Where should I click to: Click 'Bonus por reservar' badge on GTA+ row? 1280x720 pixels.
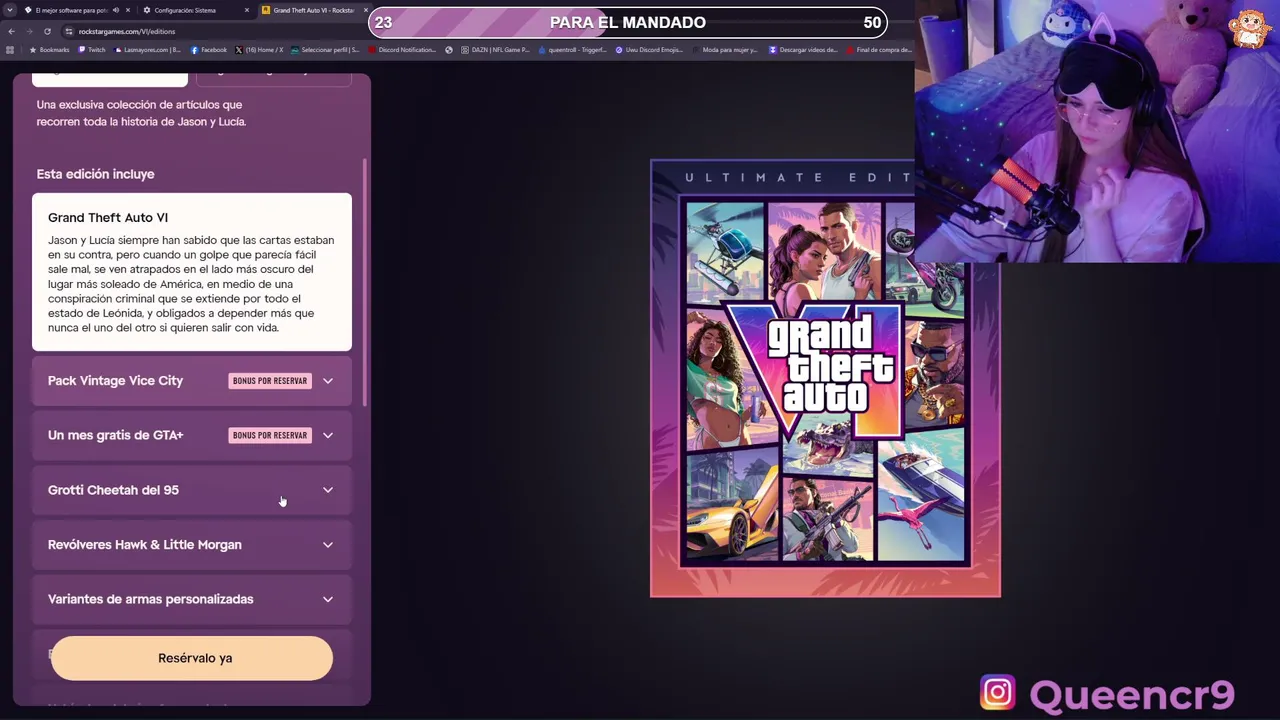pyautogui.click(x=269, y=435)
